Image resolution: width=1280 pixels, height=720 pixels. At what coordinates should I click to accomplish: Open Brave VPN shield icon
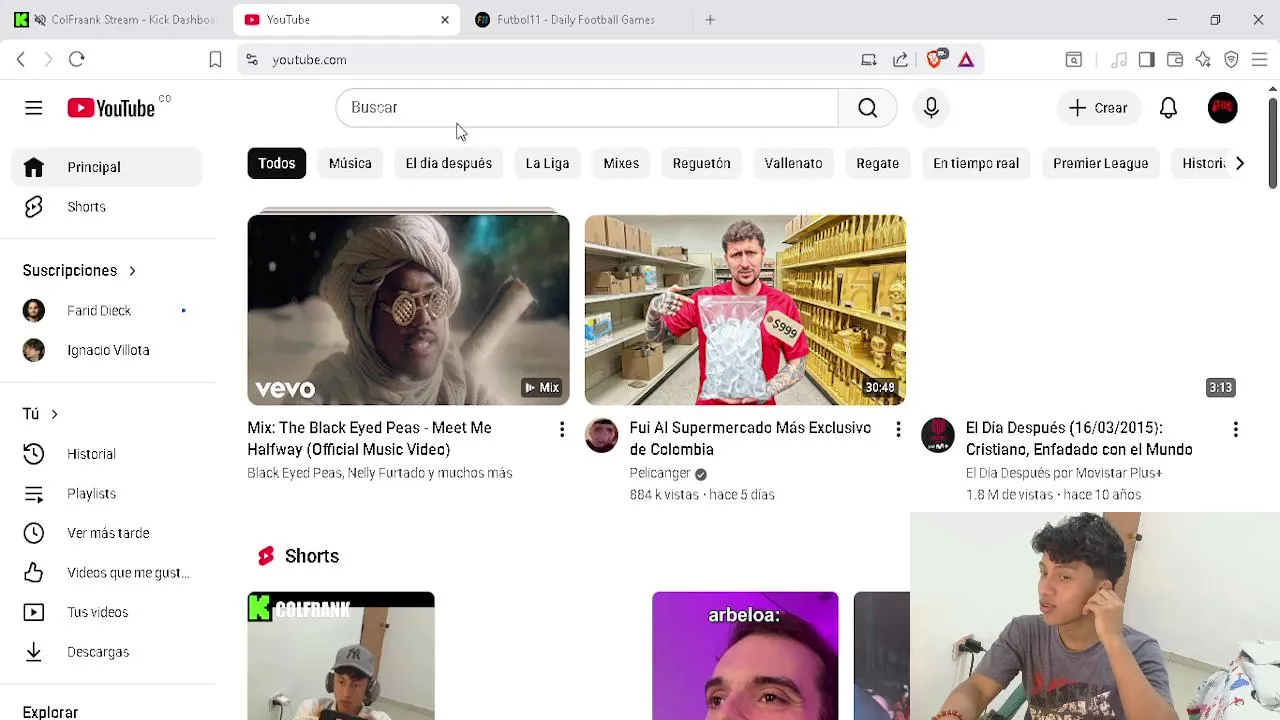1231,60
